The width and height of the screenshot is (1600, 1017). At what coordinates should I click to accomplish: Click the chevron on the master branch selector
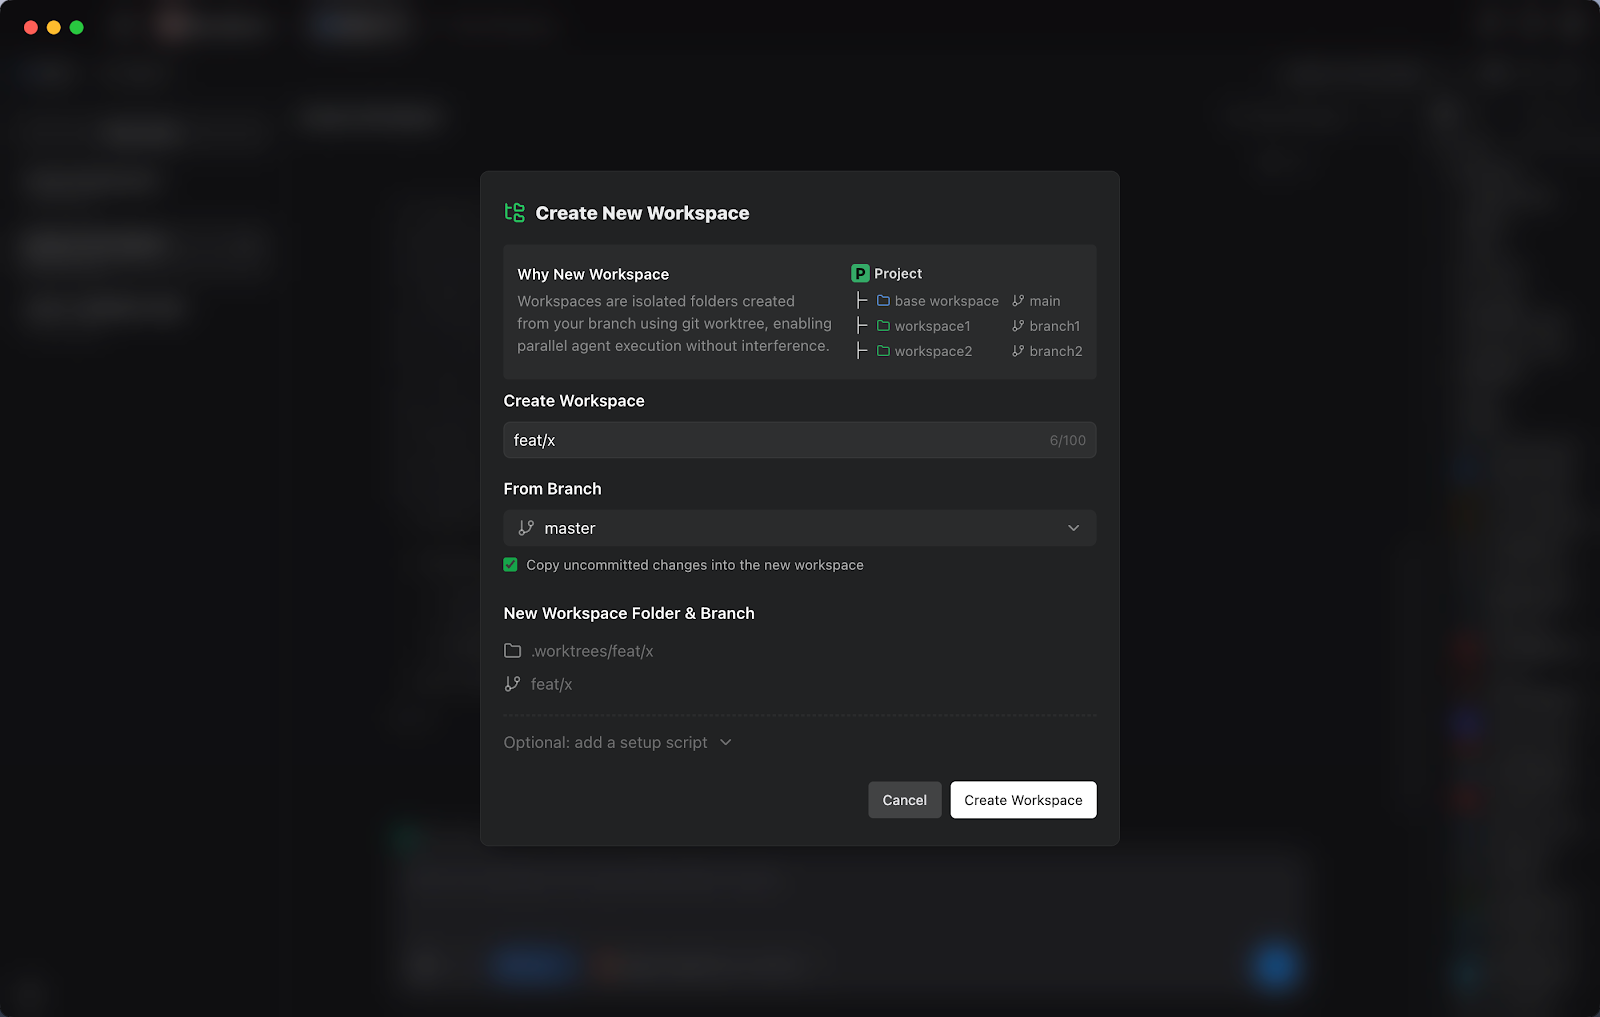pos(1072,528)
